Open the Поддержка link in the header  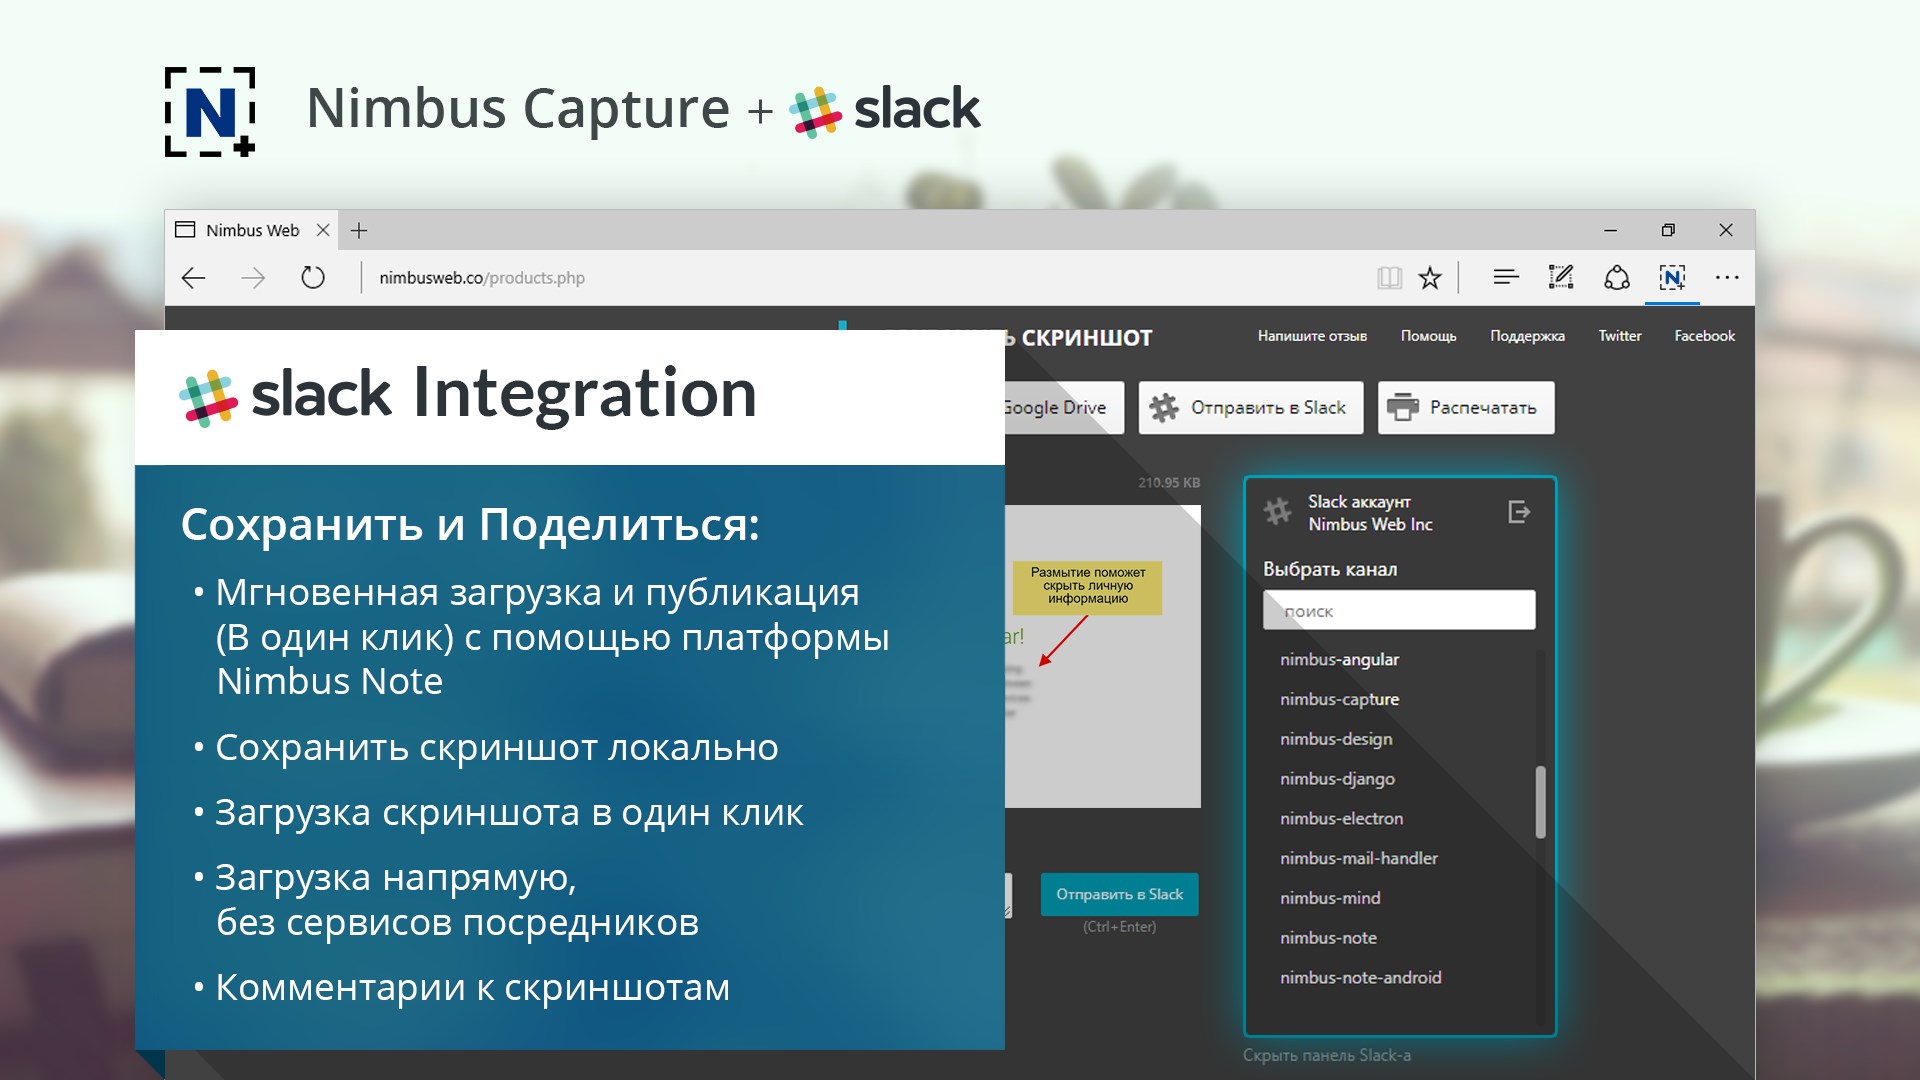[x=1527, y=336]
